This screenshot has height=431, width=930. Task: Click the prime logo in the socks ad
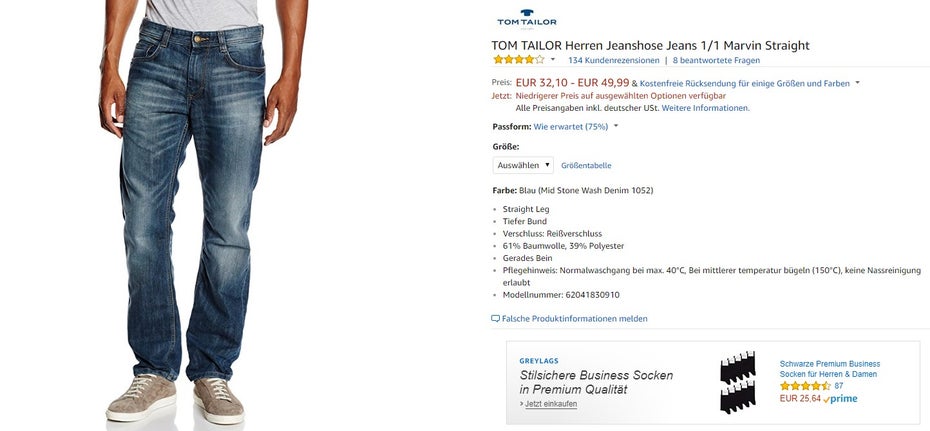[840, 399]
